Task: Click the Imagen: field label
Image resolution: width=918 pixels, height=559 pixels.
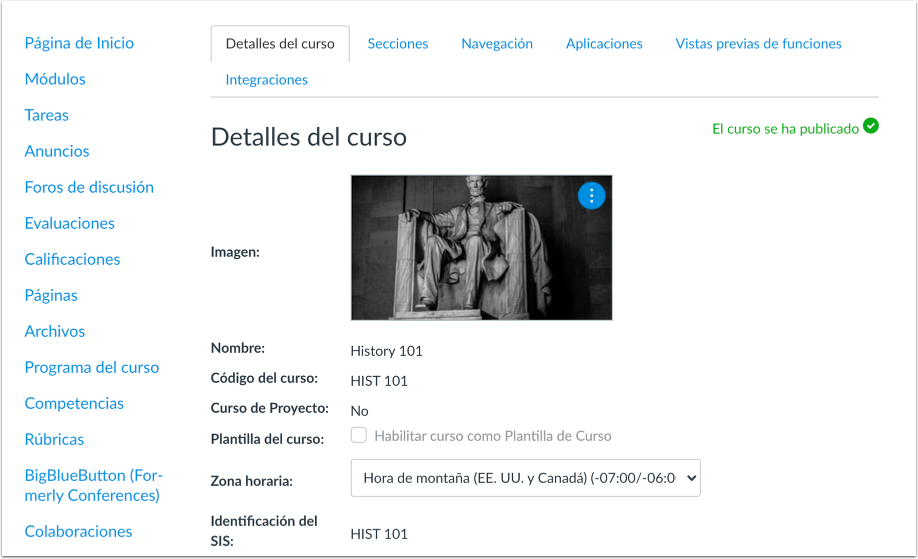Action: [235, 252]
